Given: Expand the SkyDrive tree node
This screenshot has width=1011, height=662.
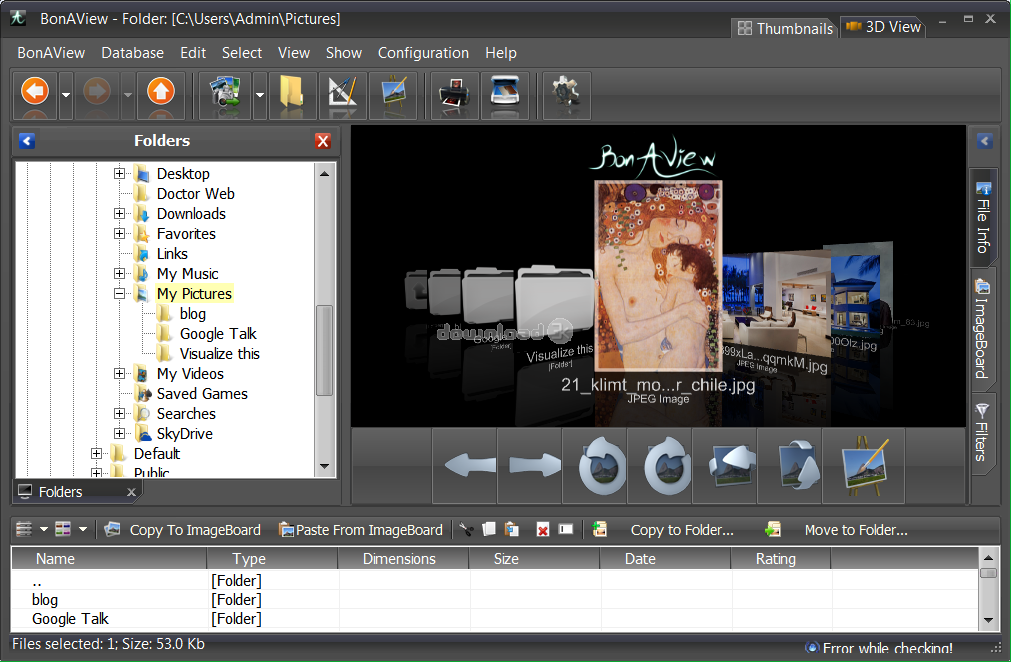Looking at the screenshot, I should [x=119, y=433].
